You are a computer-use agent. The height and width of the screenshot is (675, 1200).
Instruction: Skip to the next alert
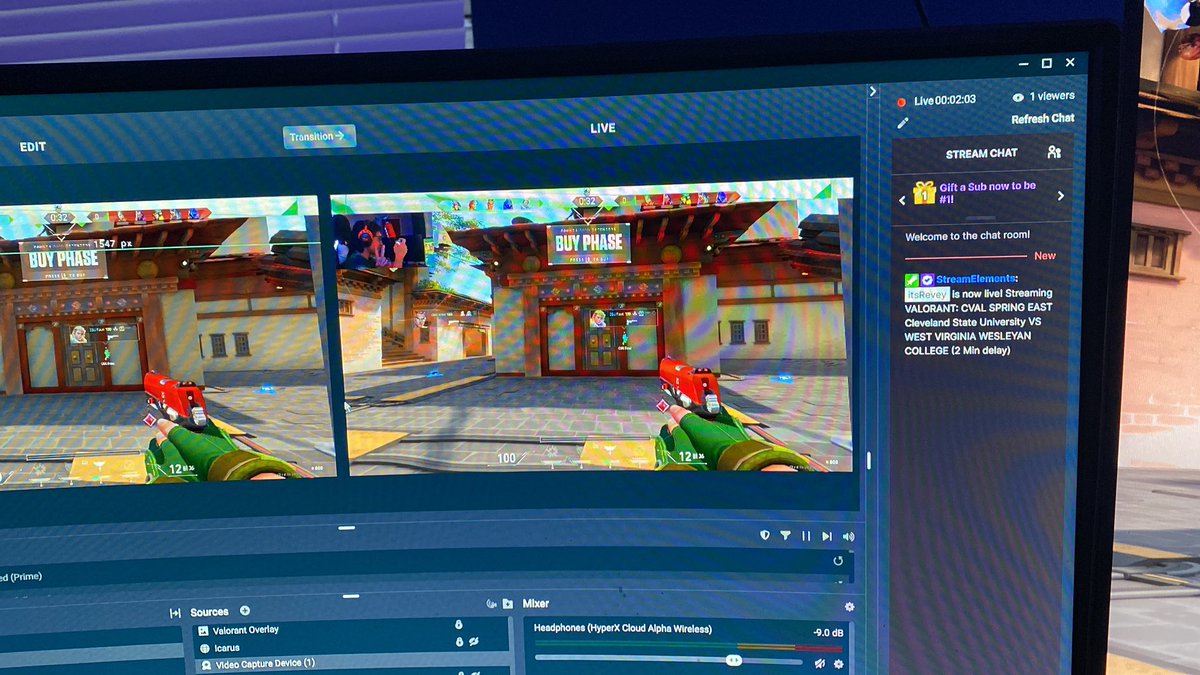pos(827,536)
